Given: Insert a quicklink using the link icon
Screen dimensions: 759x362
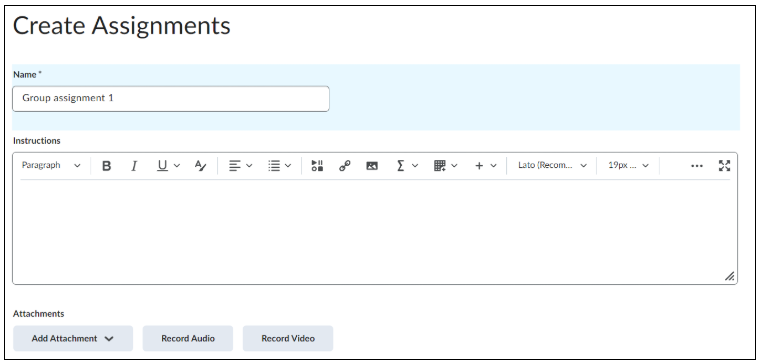Looking at the screenshot, I should click(345, 166).
